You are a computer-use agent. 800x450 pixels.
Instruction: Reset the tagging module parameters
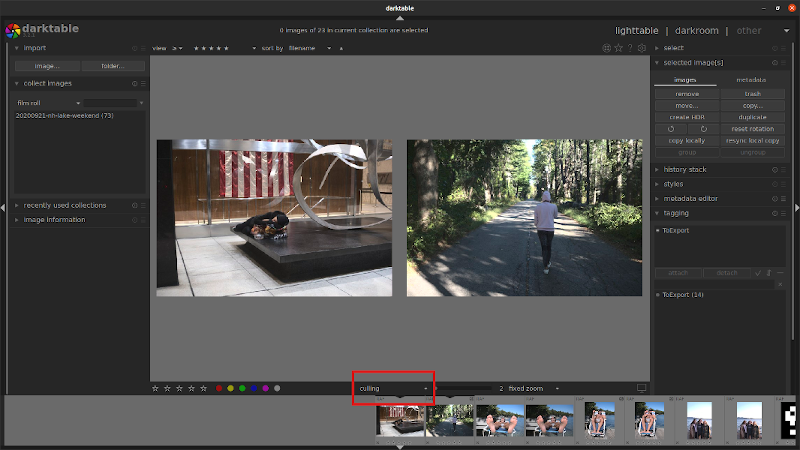pyautogui.click(x=775, y=213)
